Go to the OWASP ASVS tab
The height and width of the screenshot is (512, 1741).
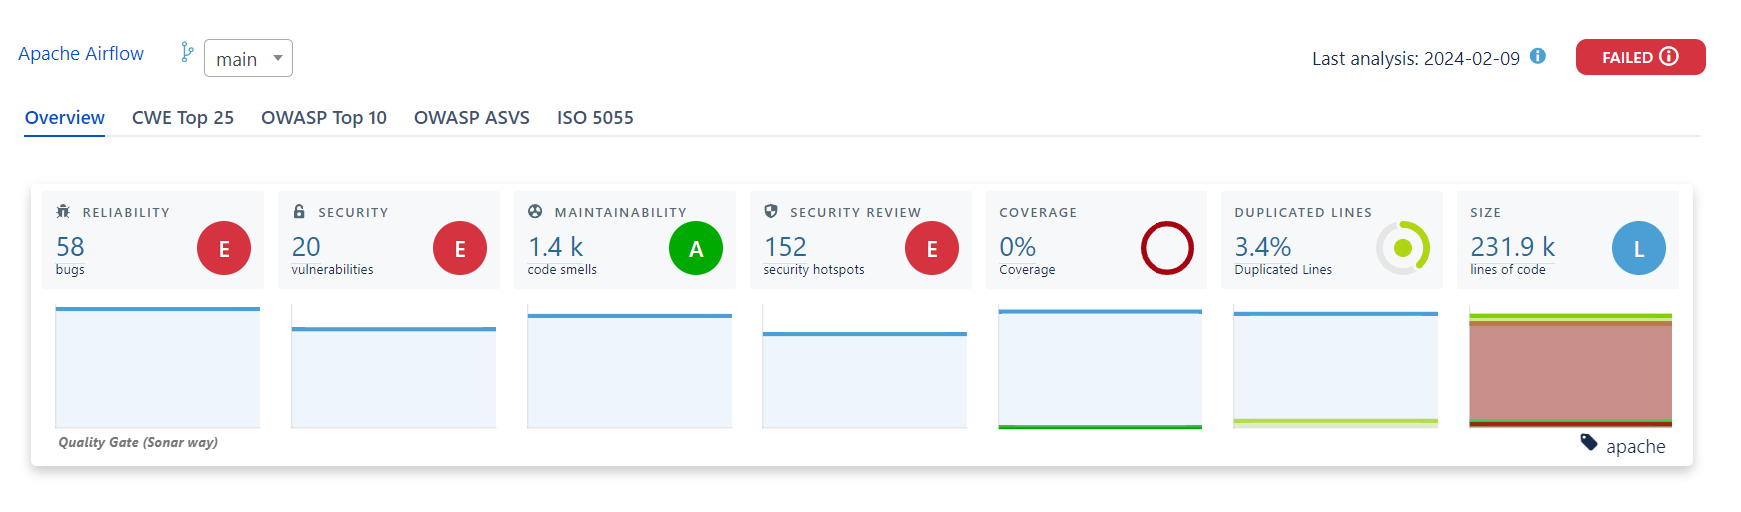click(x=472, y=118)
